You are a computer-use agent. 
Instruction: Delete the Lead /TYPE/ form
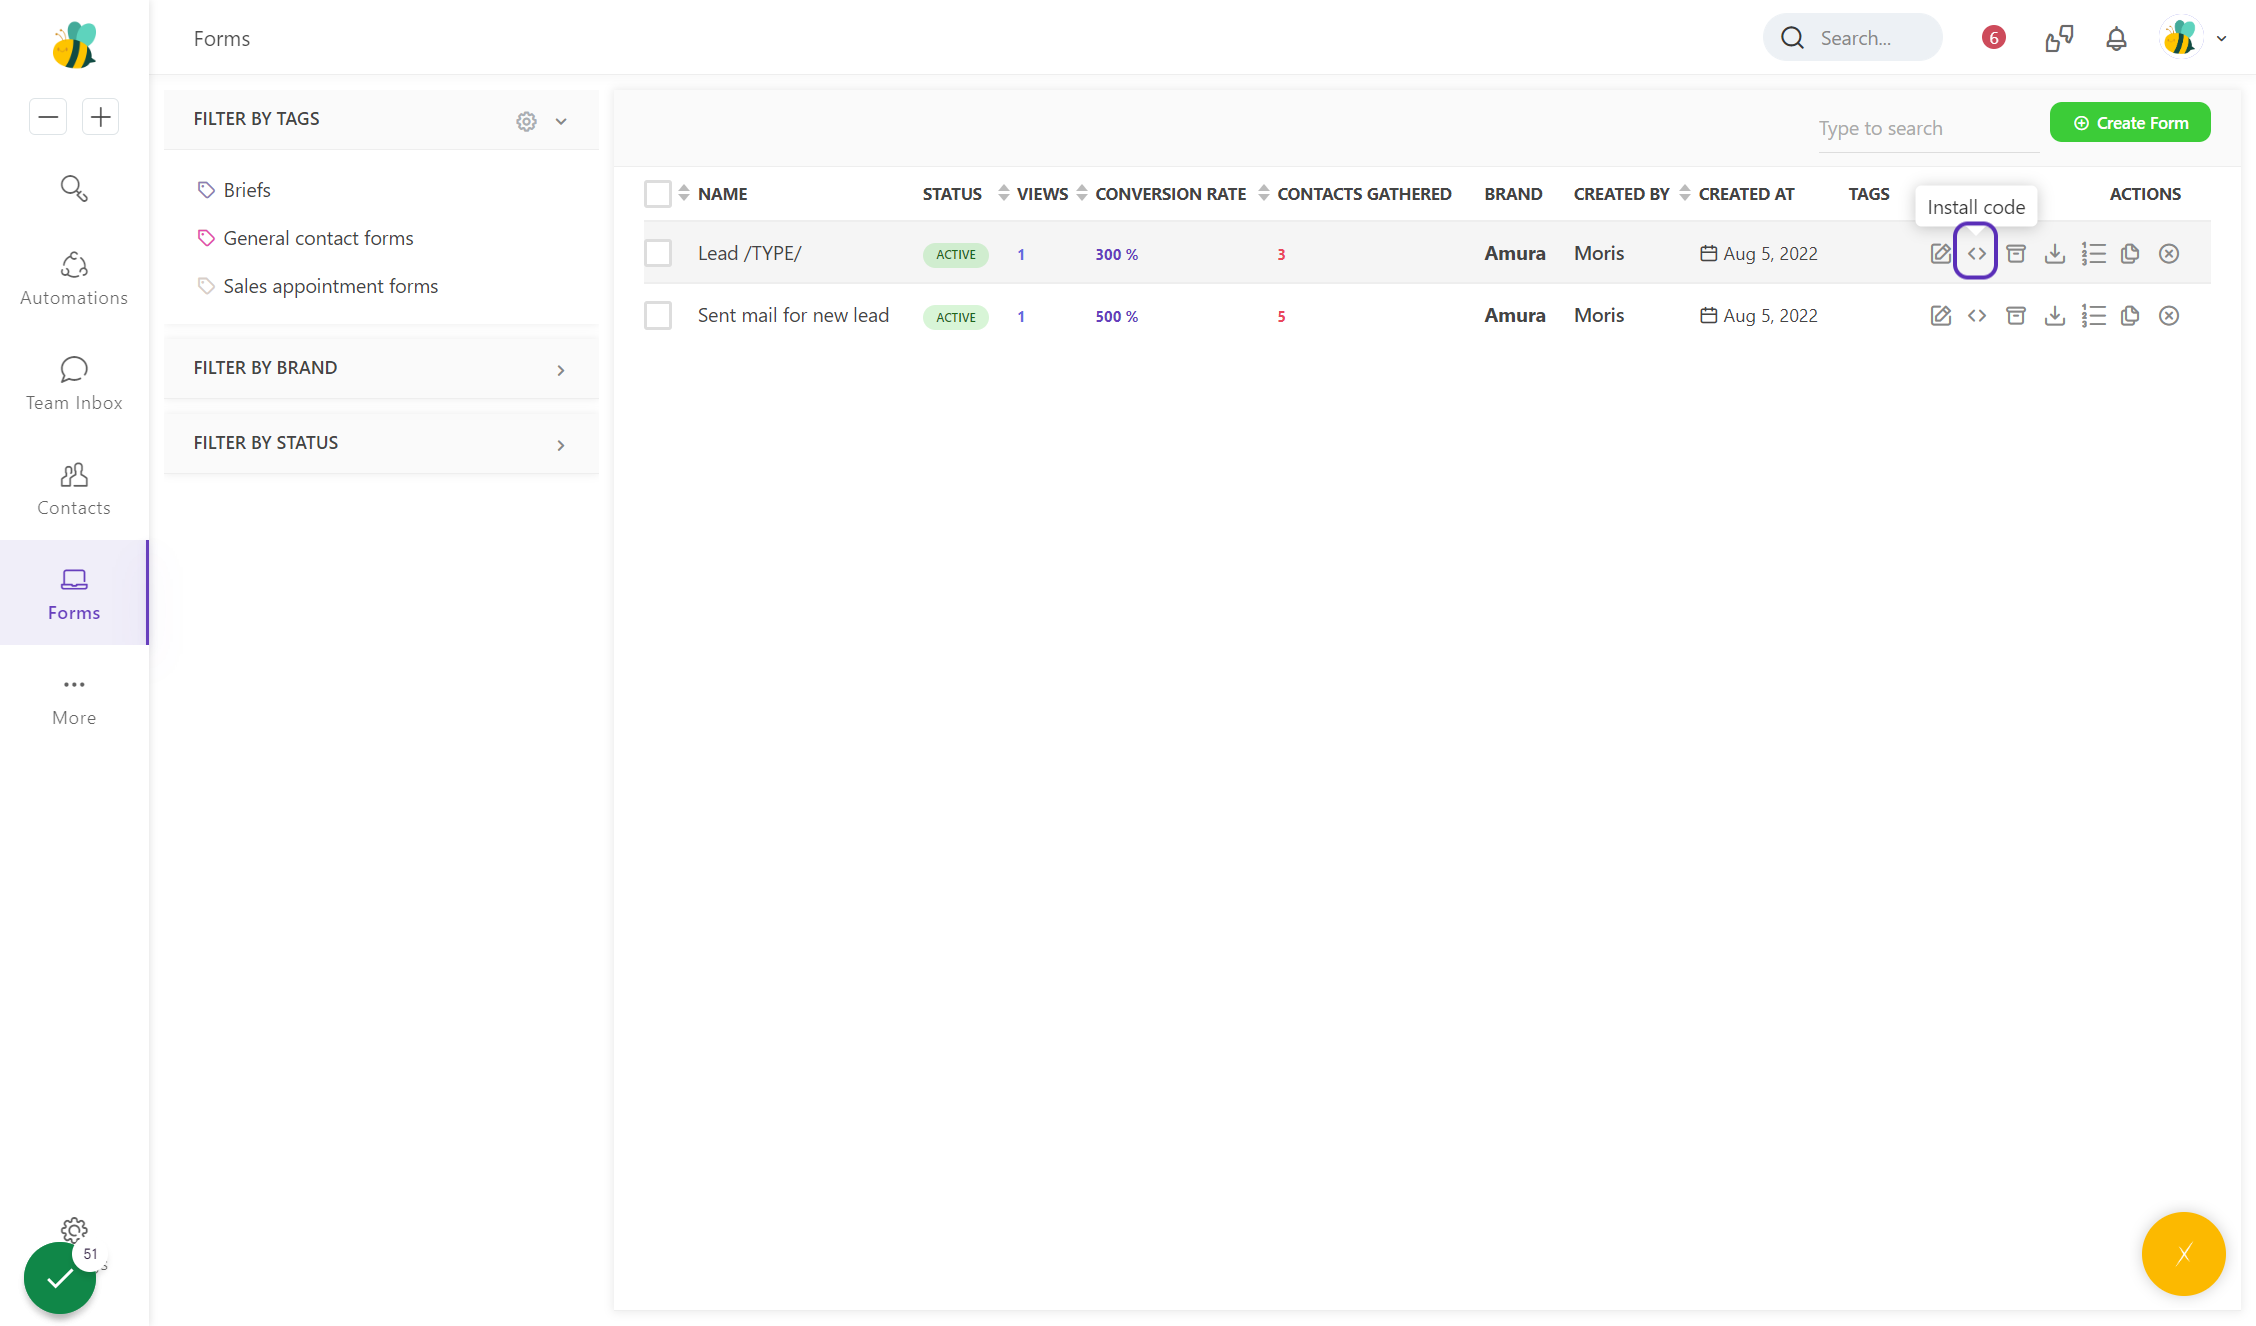click(x=2169, y=254)
